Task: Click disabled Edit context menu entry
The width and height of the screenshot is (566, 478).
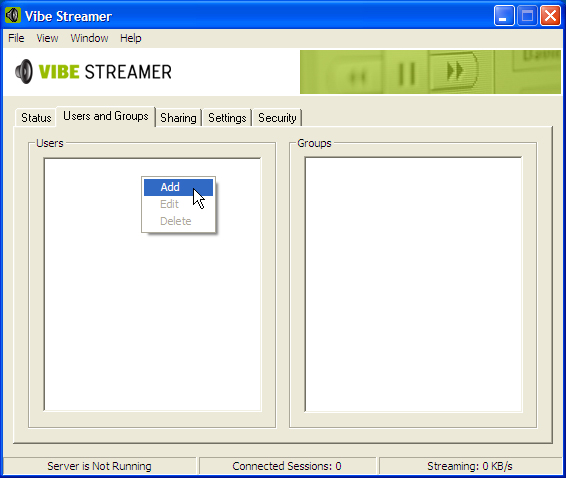Action: pos(178,204)
